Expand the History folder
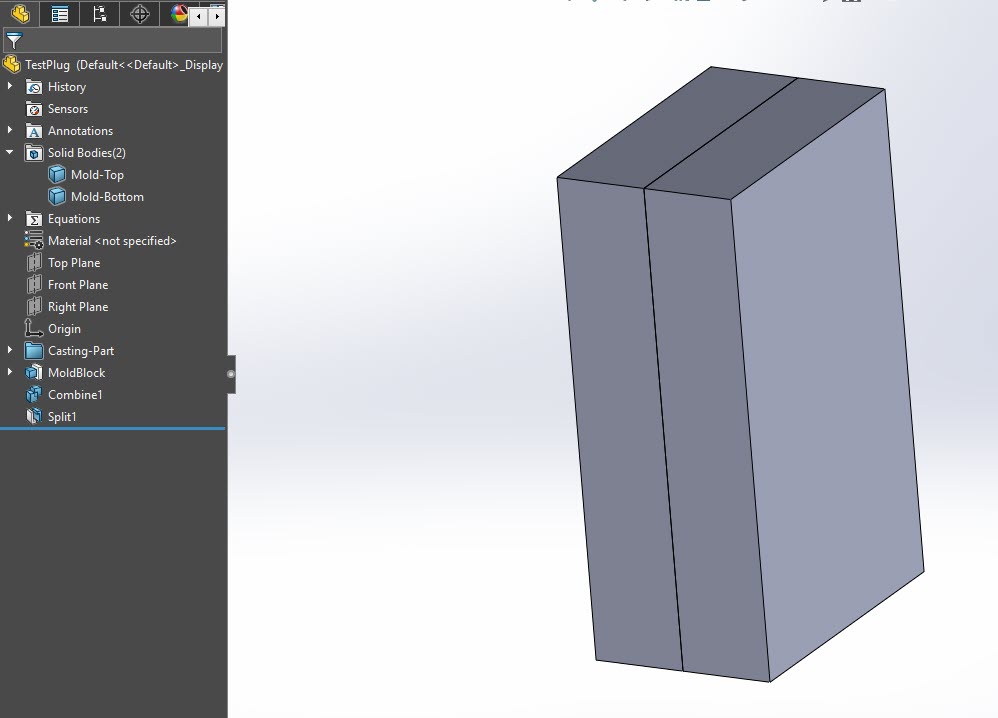Screen dimensions: 998x718 tap(10, 85)
